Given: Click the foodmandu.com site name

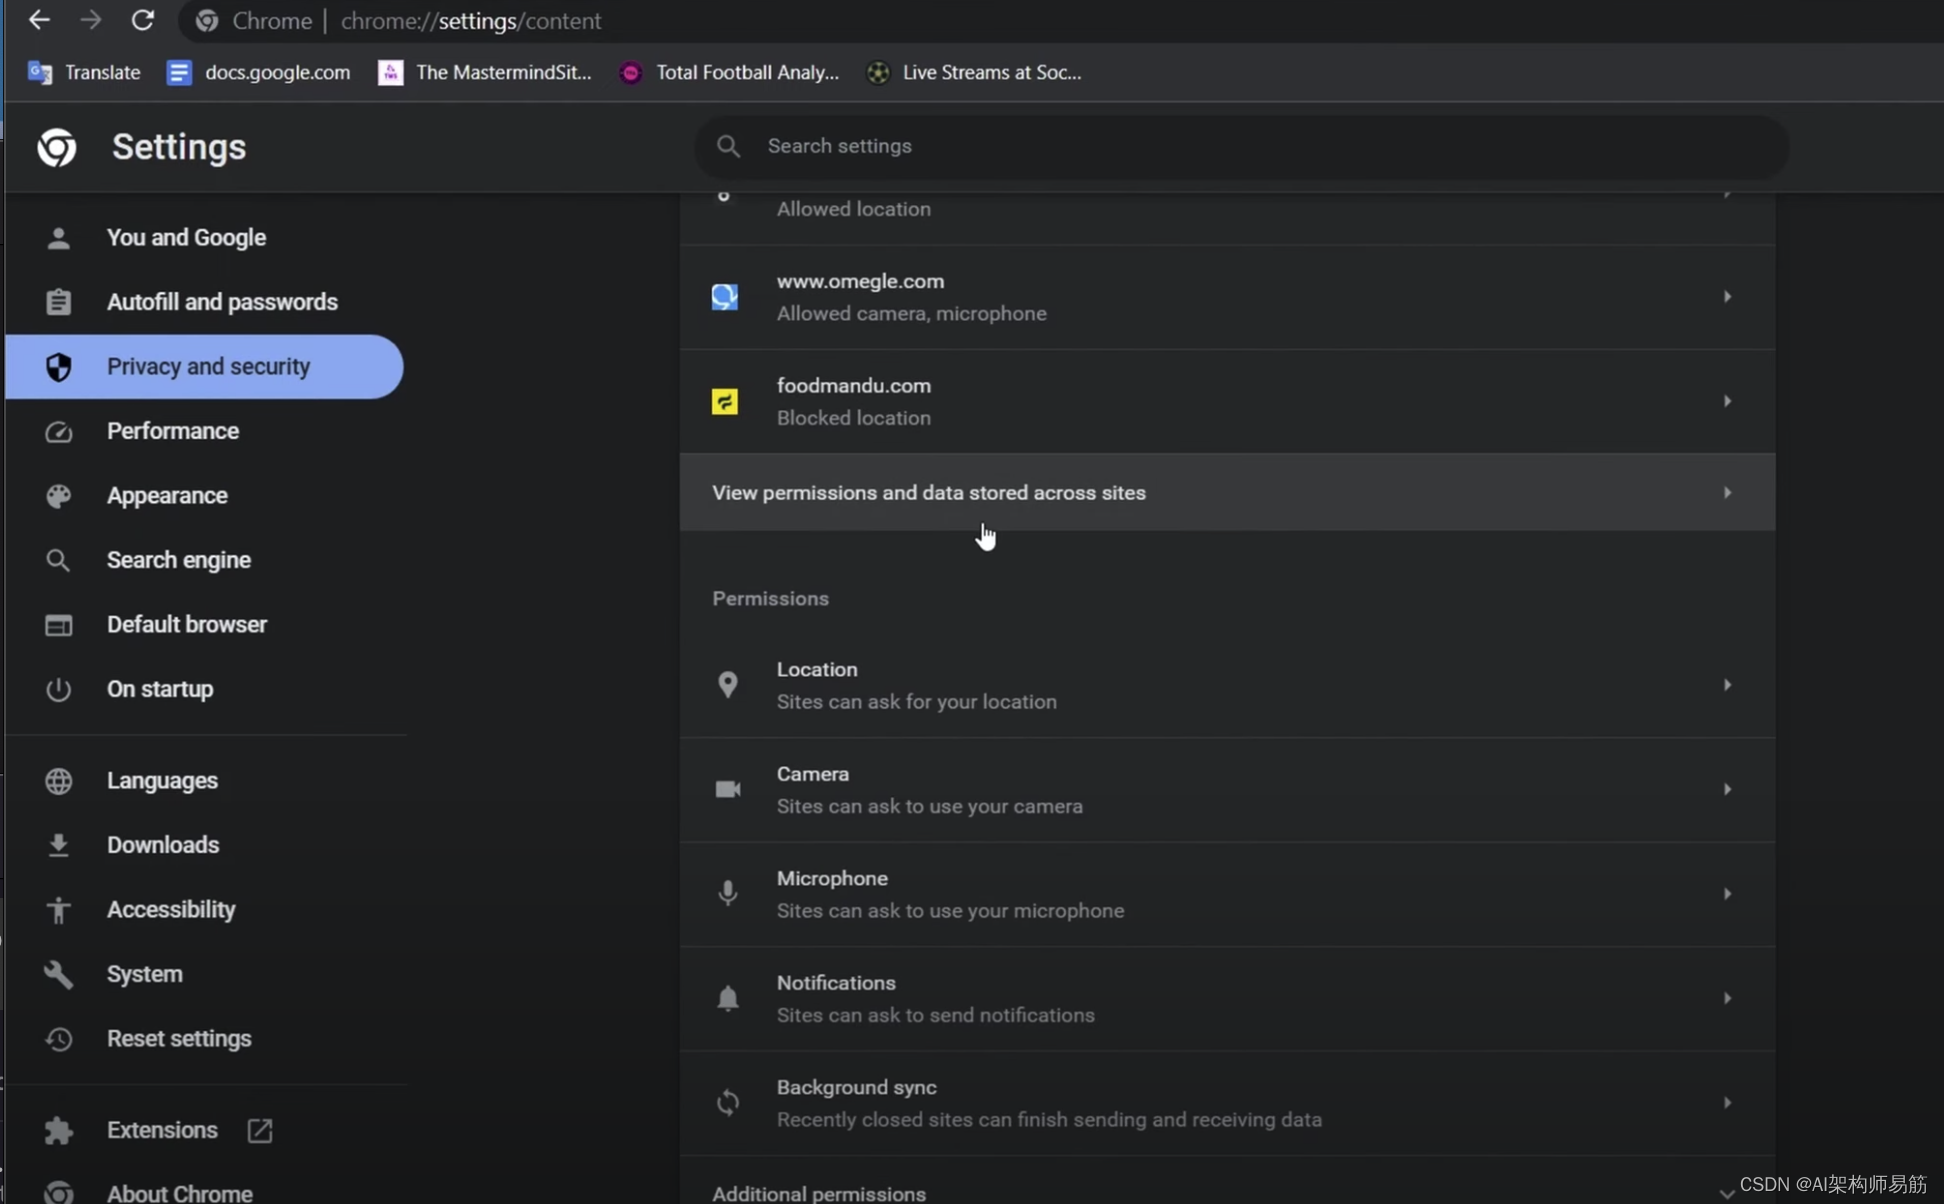Looking at the screenshot, I should pos(853,386).
